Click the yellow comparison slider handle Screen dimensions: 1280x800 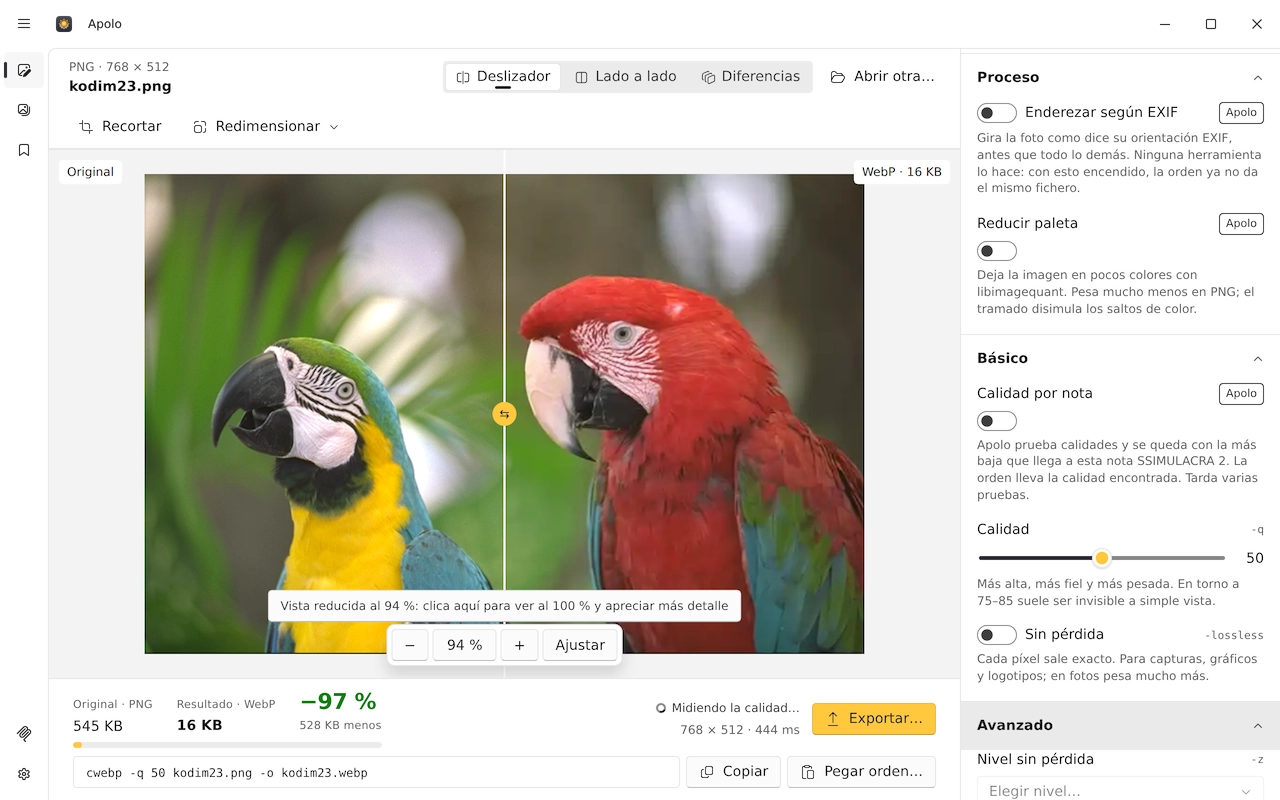coord(504,414)
